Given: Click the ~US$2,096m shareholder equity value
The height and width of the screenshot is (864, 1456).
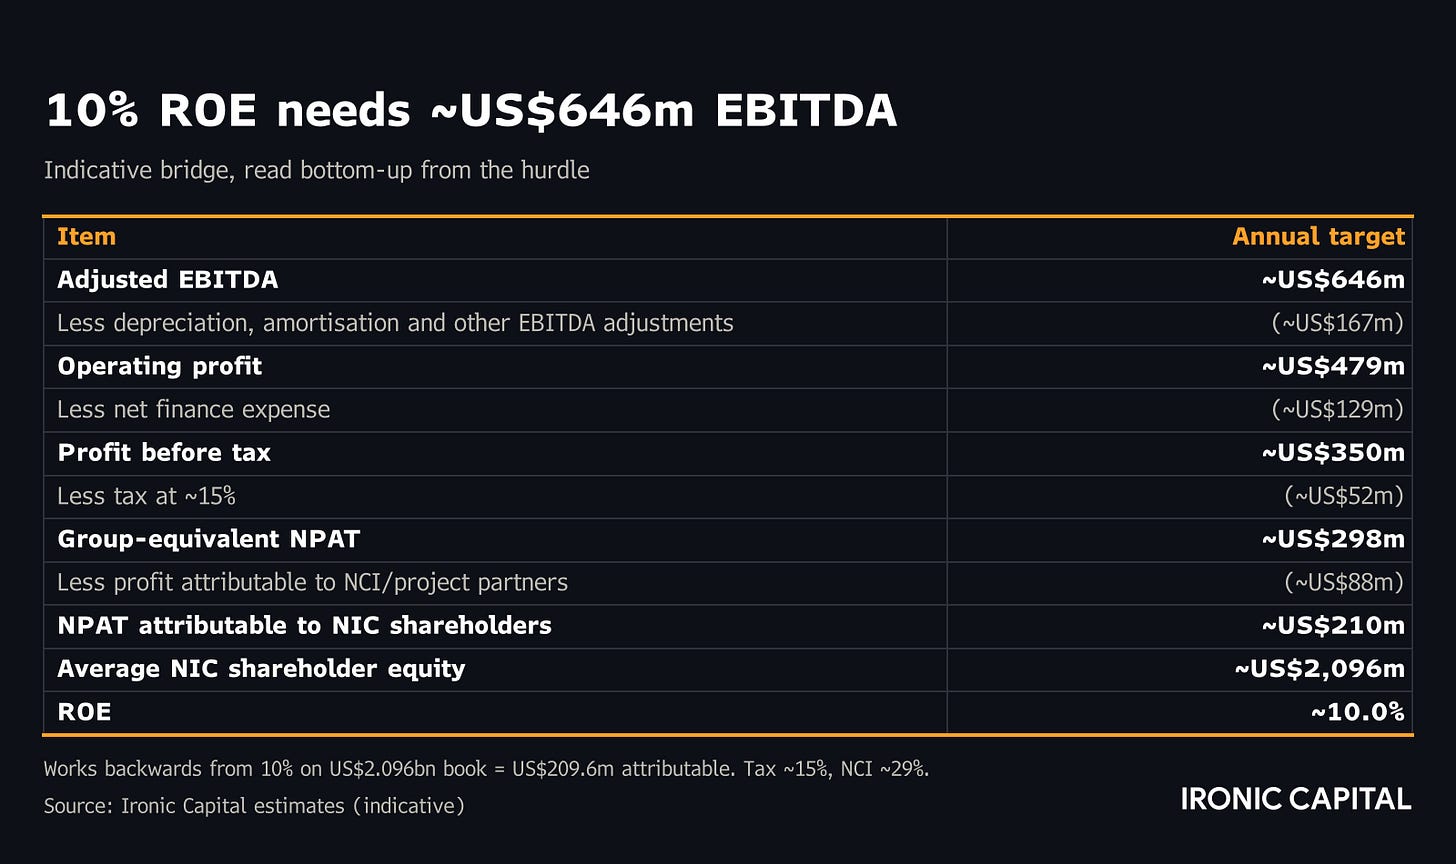Looking at the screenshot, I should click(x=1320, y=669).
